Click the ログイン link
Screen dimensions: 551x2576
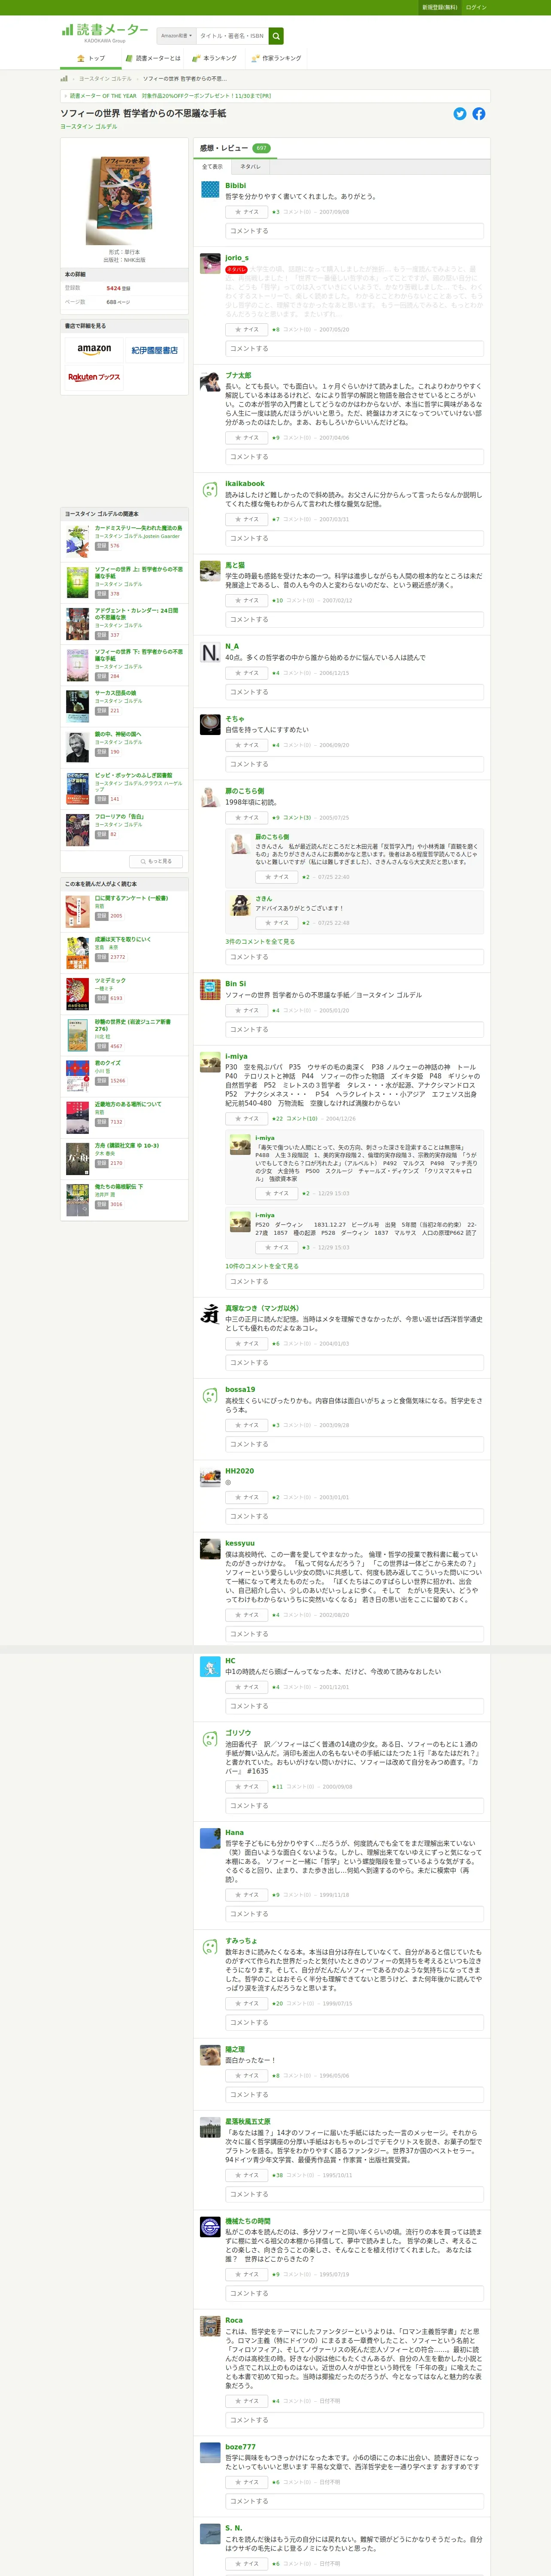click(x=476, y=7)
